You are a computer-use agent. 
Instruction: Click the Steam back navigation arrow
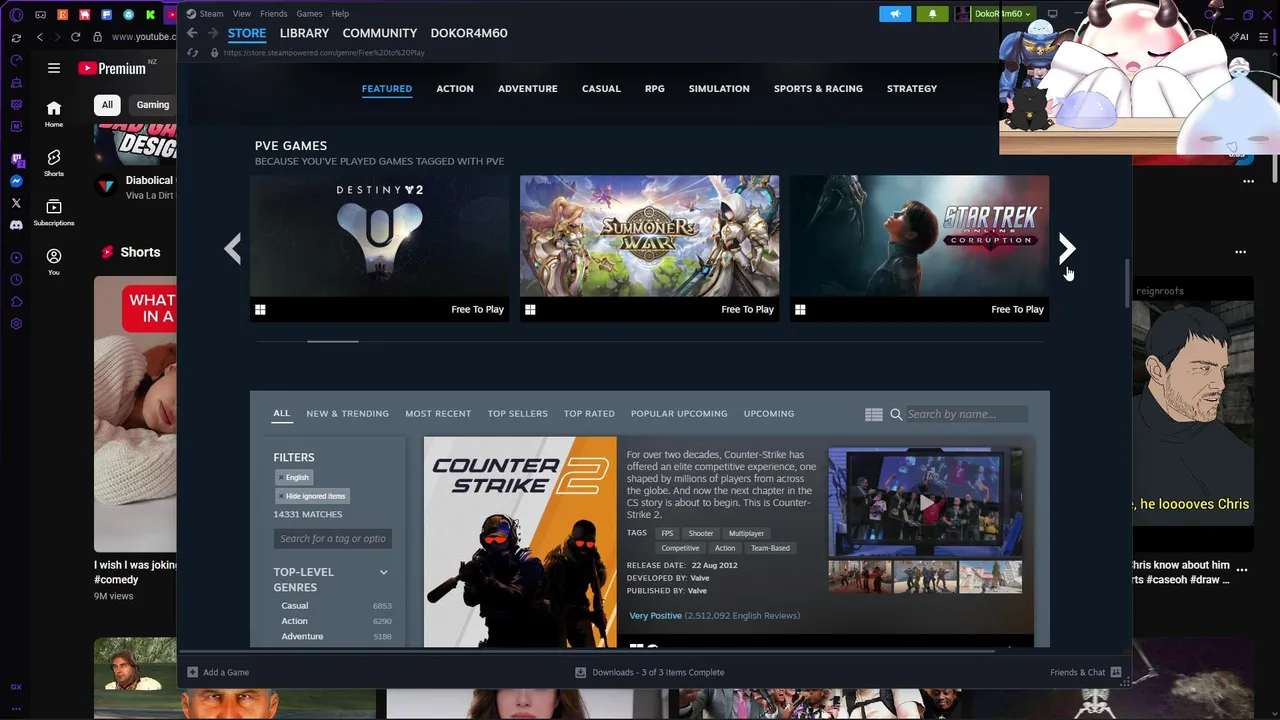[192, 33]
